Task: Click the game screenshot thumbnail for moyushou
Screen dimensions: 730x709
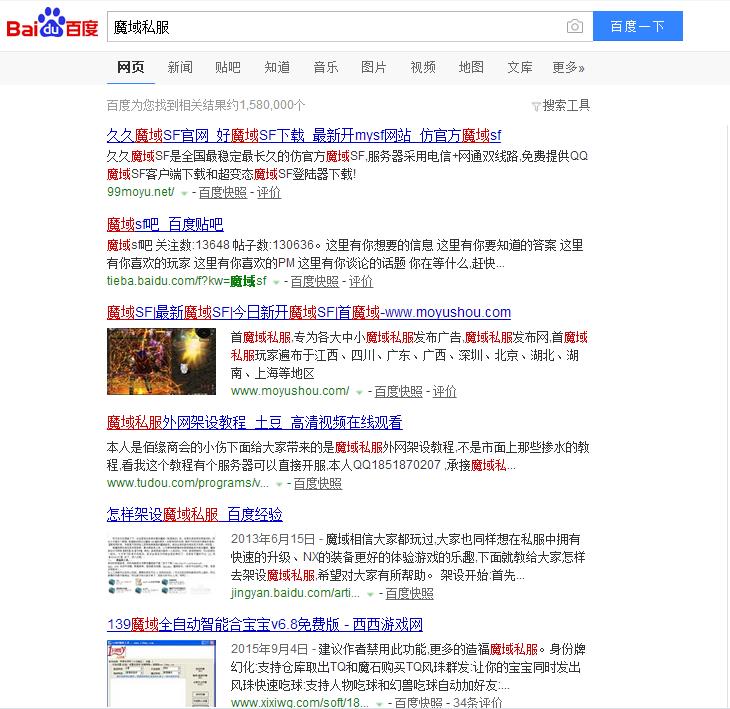Action: click(x=161, y=361)
